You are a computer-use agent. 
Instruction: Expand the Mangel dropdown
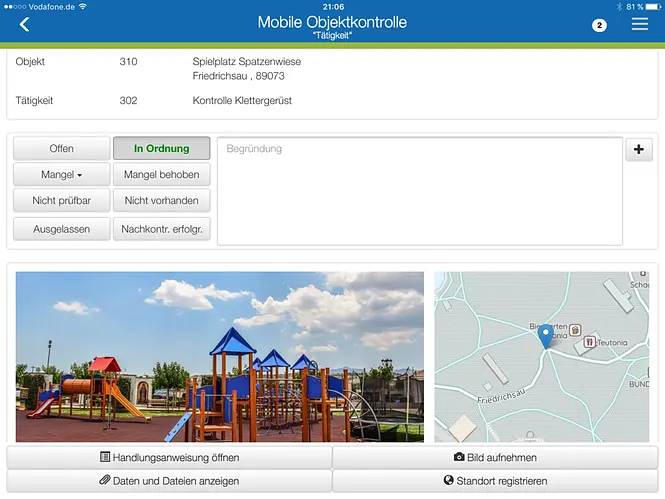pyautogui.click(x=61, y=175)
